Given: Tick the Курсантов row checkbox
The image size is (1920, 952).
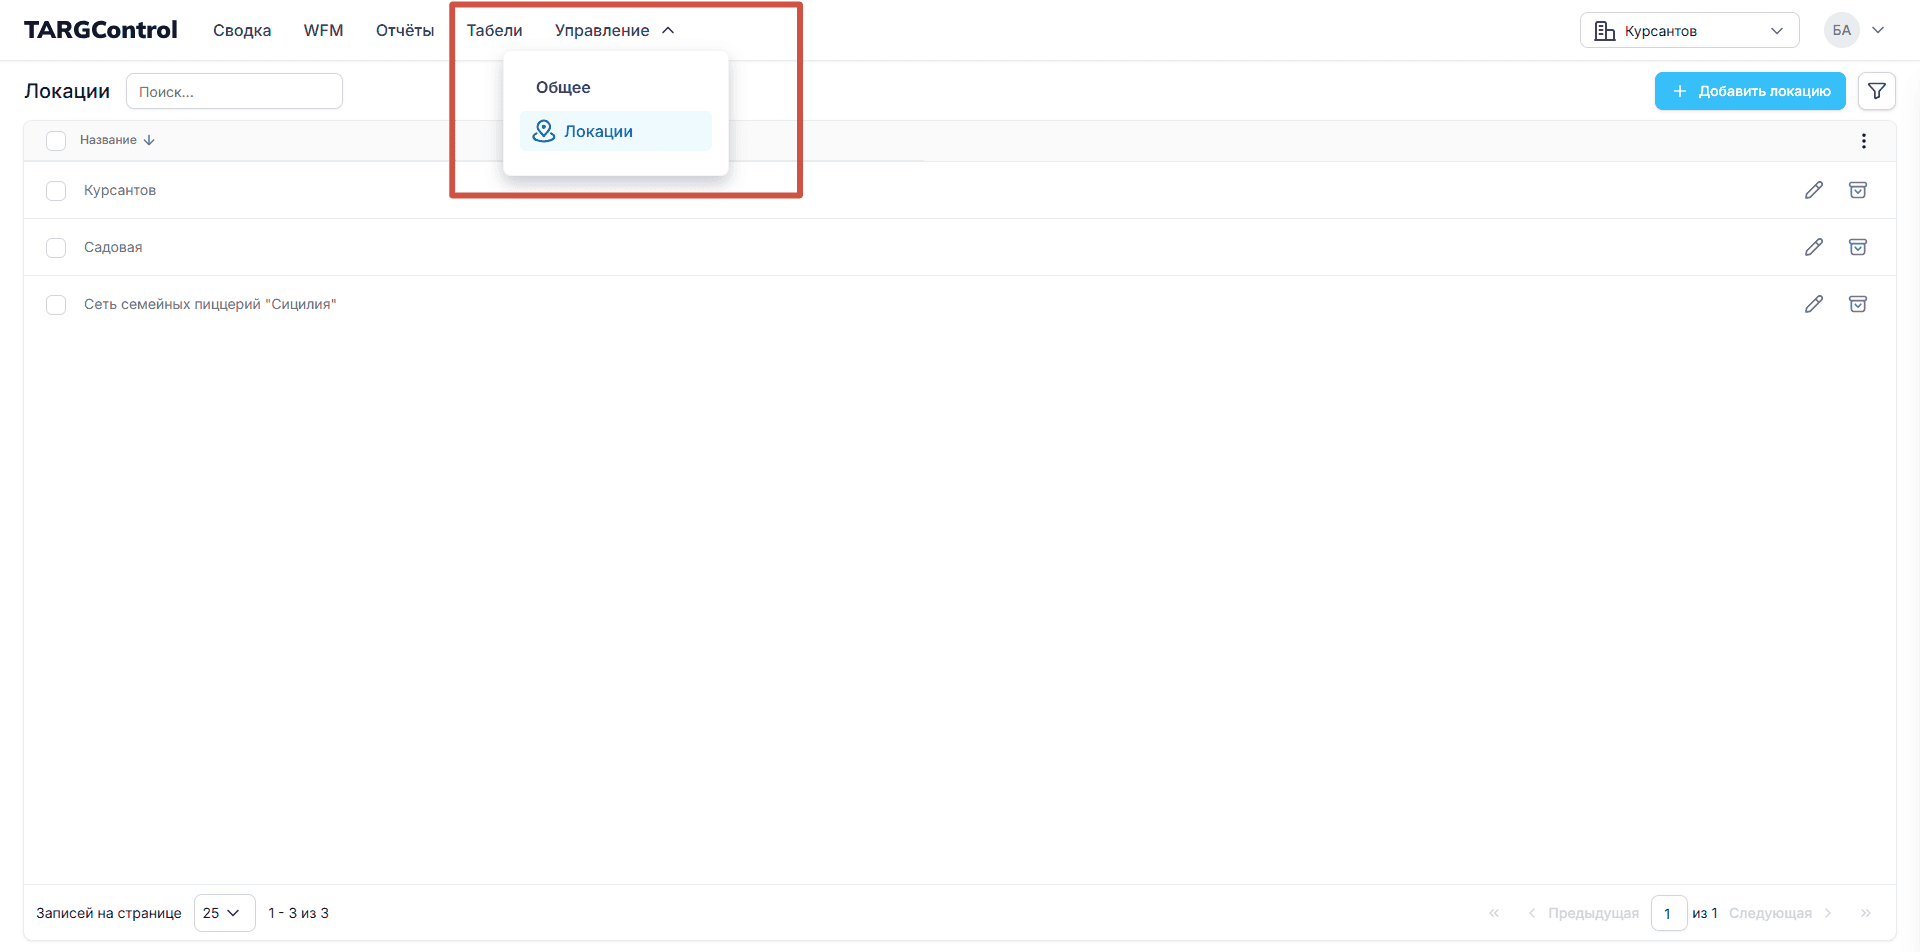Looking at the screenshot, I should click(56, 191).
